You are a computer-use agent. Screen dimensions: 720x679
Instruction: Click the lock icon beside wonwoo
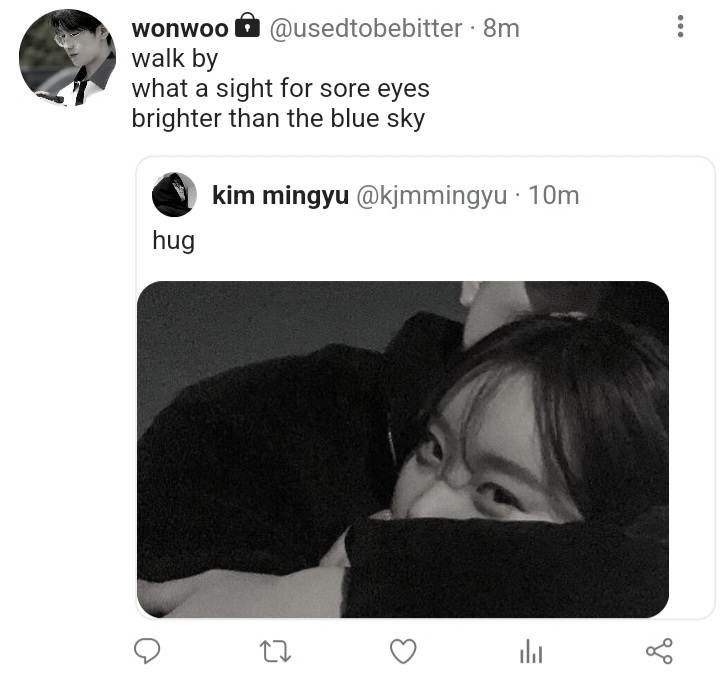point(248,25)
